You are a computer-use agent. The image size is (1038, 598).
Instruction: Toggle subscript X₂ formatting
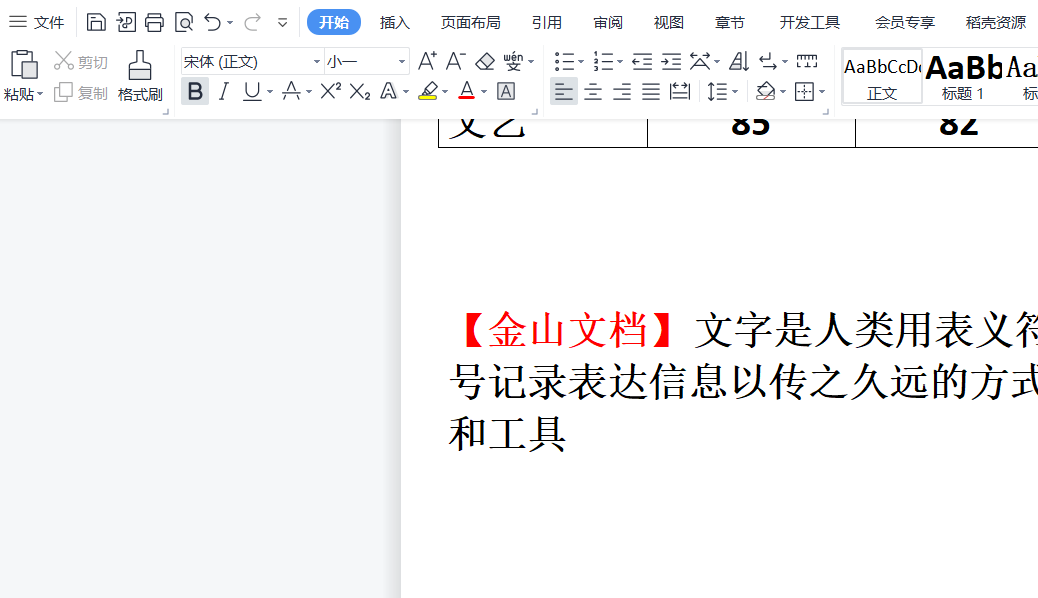359,91
